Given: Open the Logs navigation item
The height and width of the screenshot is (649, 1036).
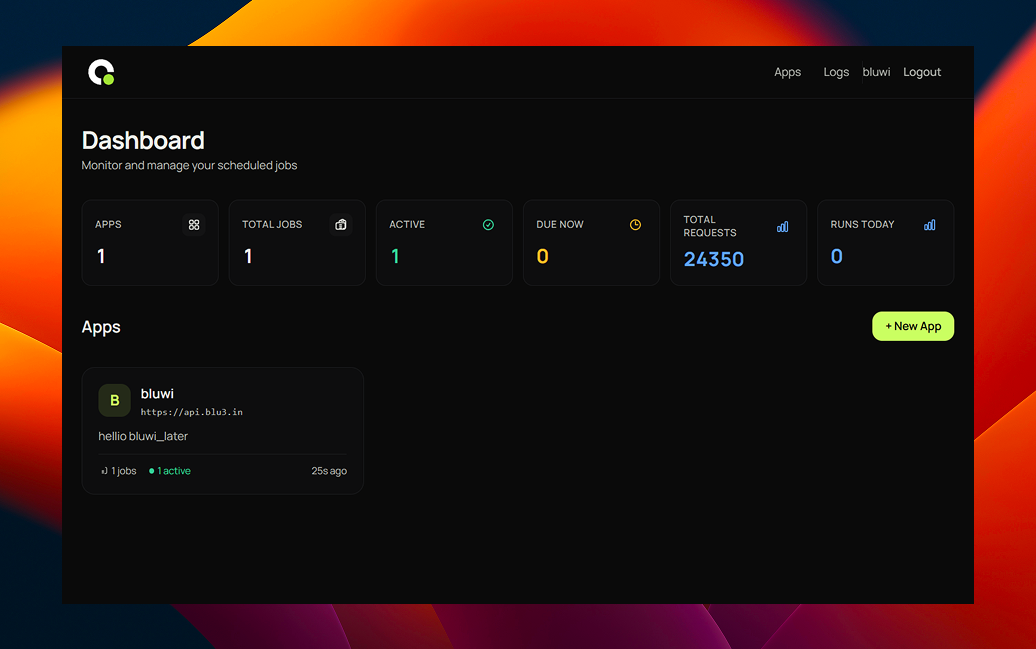Looking at the screenshot, I should click(x=836, y=72).
